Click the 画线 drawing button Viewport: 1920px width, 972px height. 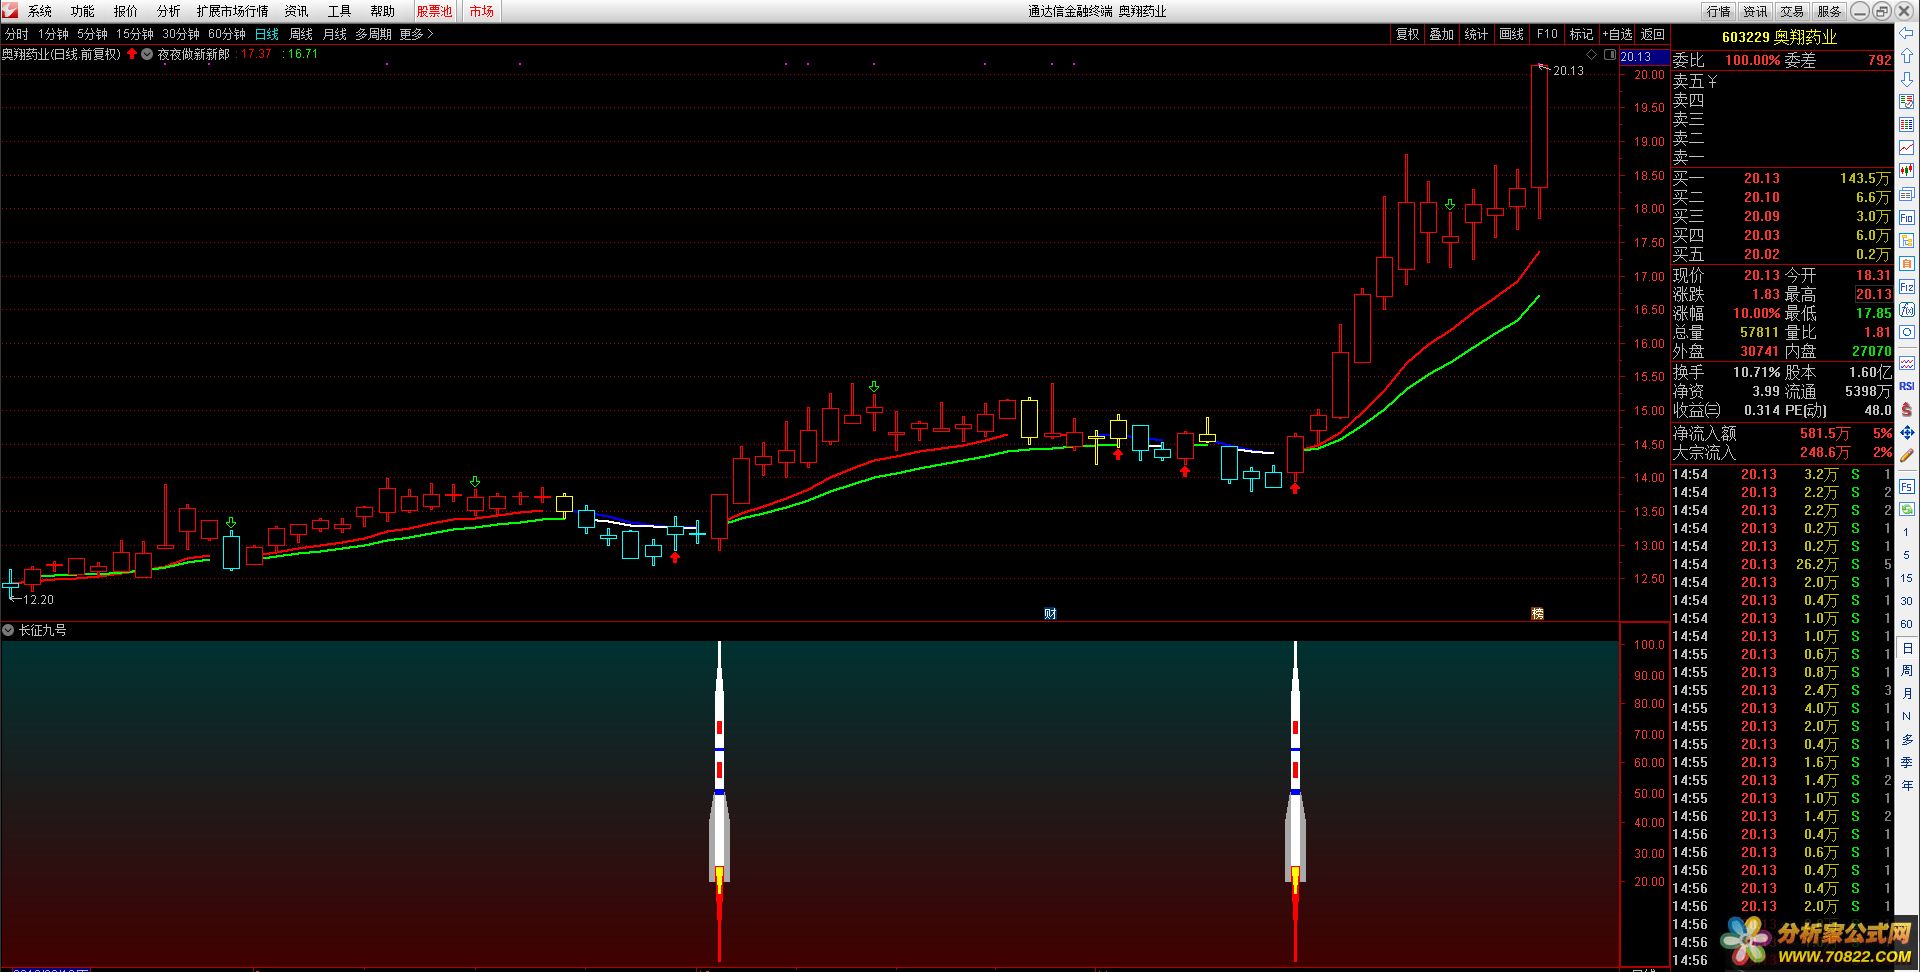(1512, 34)
